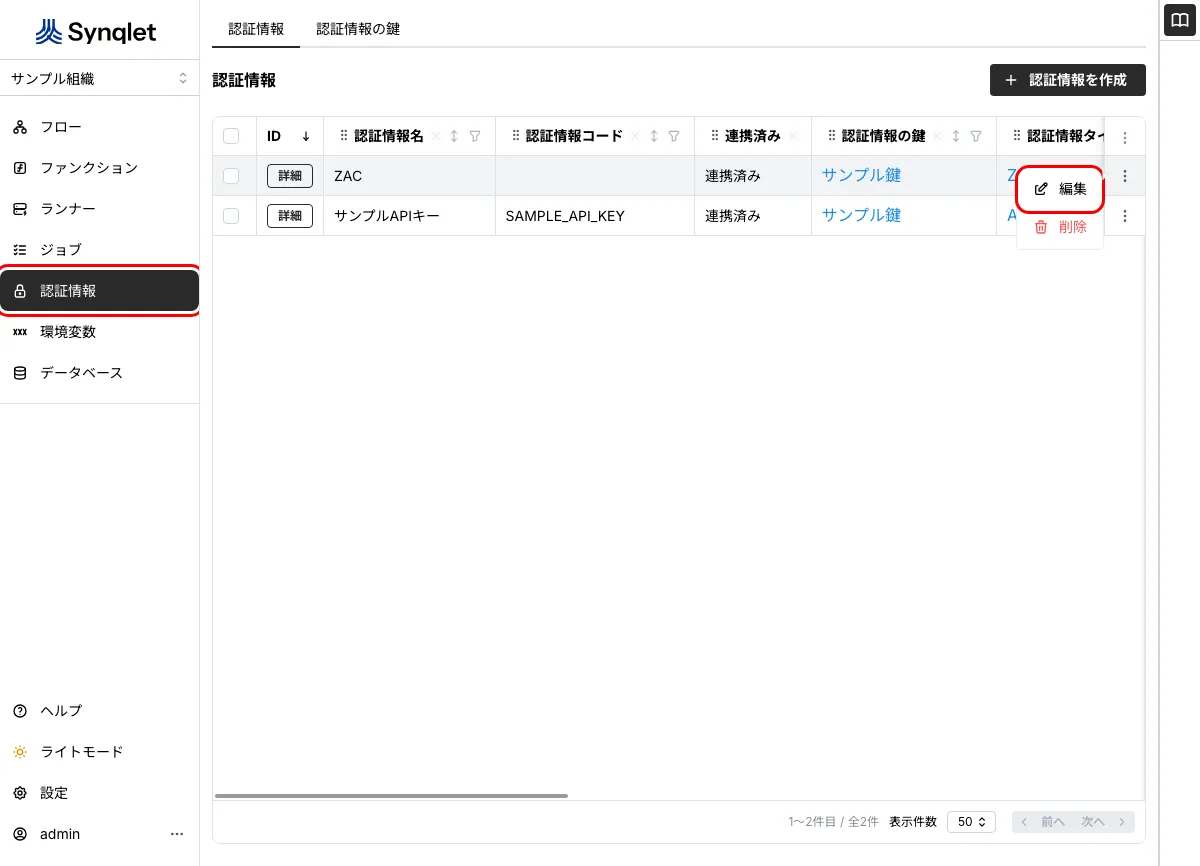Sort by ID column arrow
The image size is (1200, 866).
[x=306, y=136]
